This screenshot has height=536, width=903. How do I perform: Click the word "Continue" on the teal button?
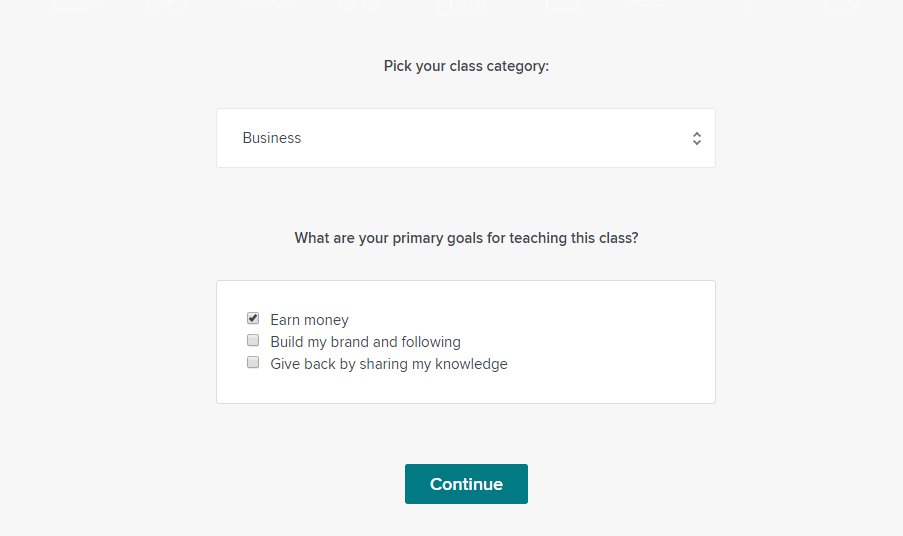point(466,484)
